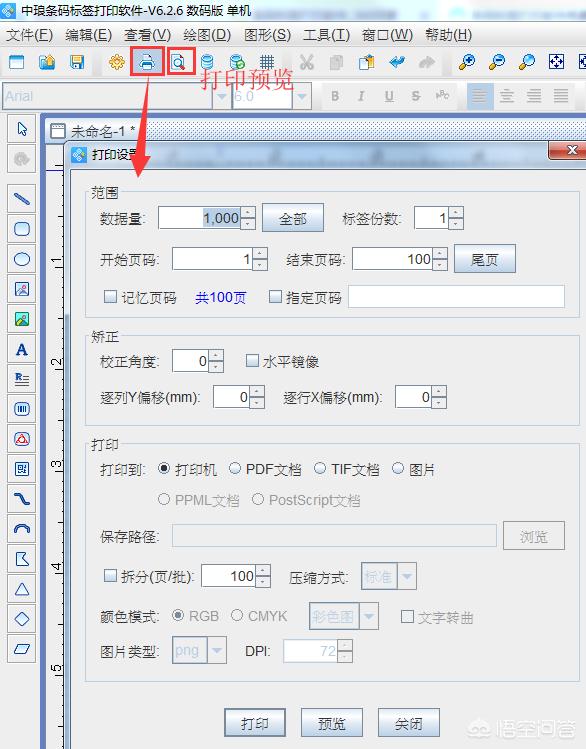This screenshot has width=586, height=749.
Task: Expand the font name dropdown
Action: [222, 96]
